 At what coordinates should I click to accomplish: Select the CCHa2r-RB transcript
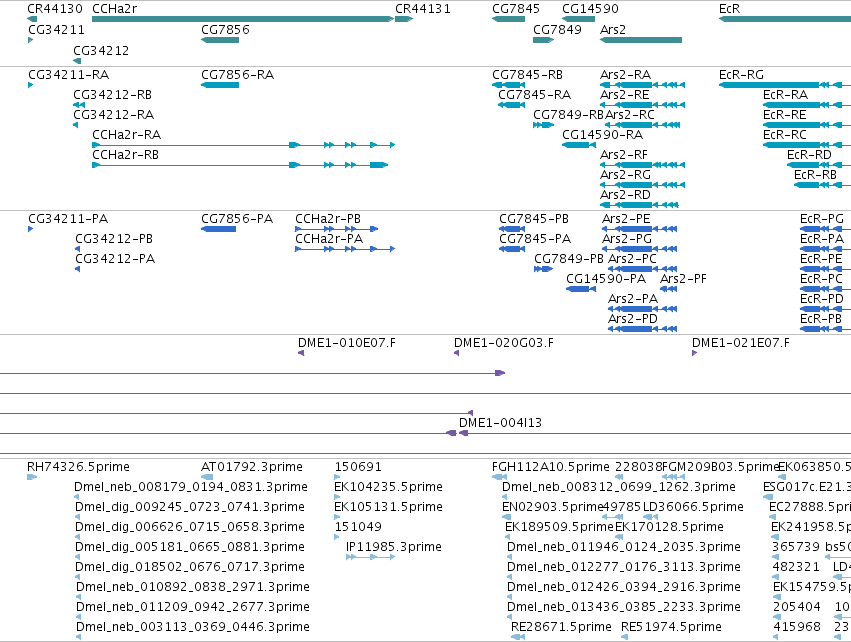[240, 165]
